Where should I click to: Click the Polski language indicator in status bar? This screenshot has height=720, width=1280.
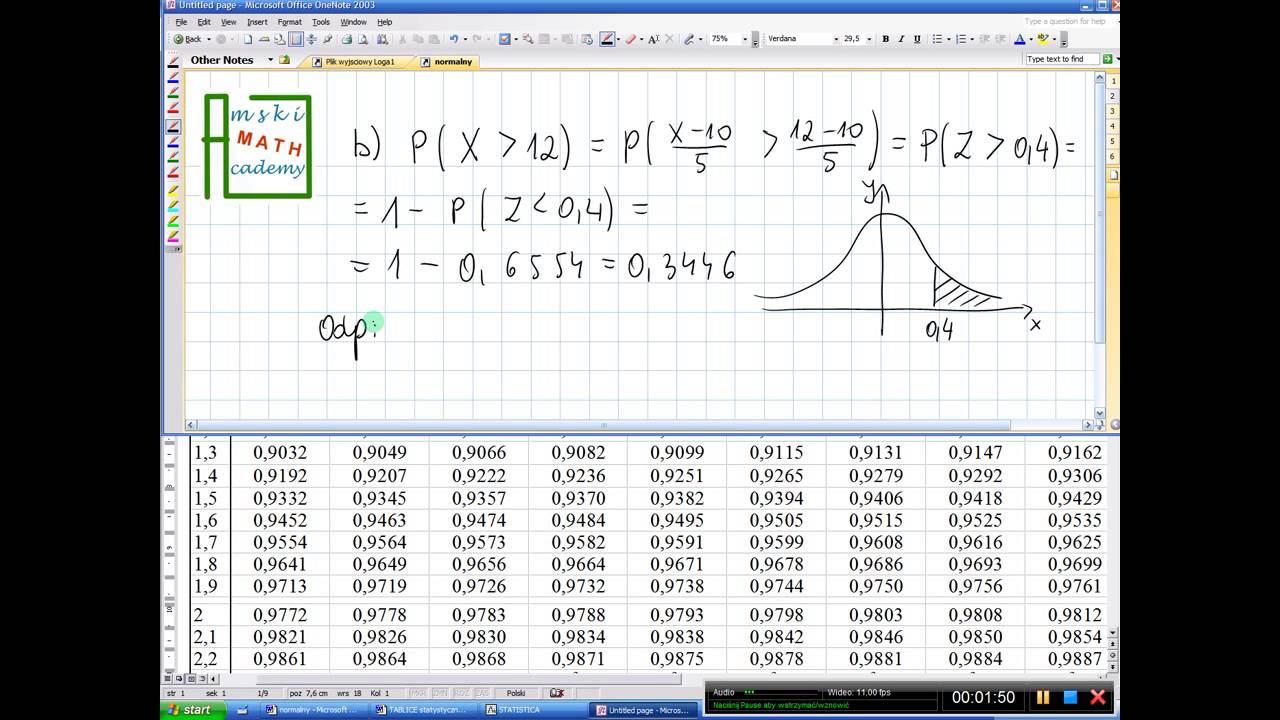(x=516, y=693)
